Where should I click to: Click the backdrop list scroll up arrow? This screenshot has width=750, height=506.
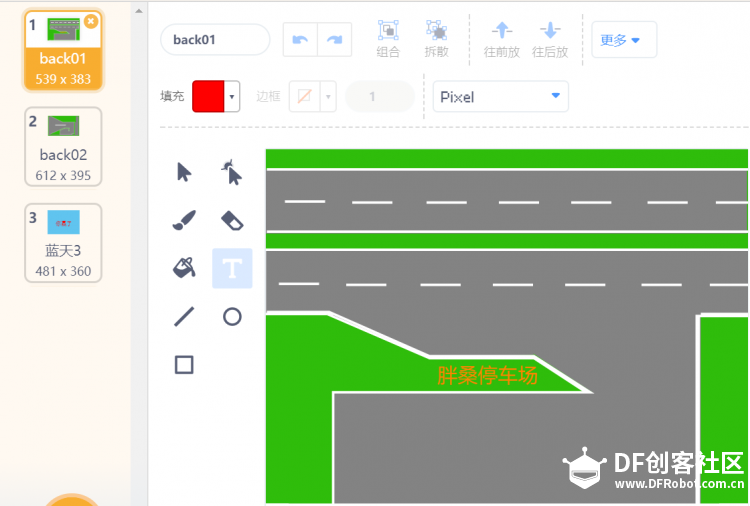[139, 11]
